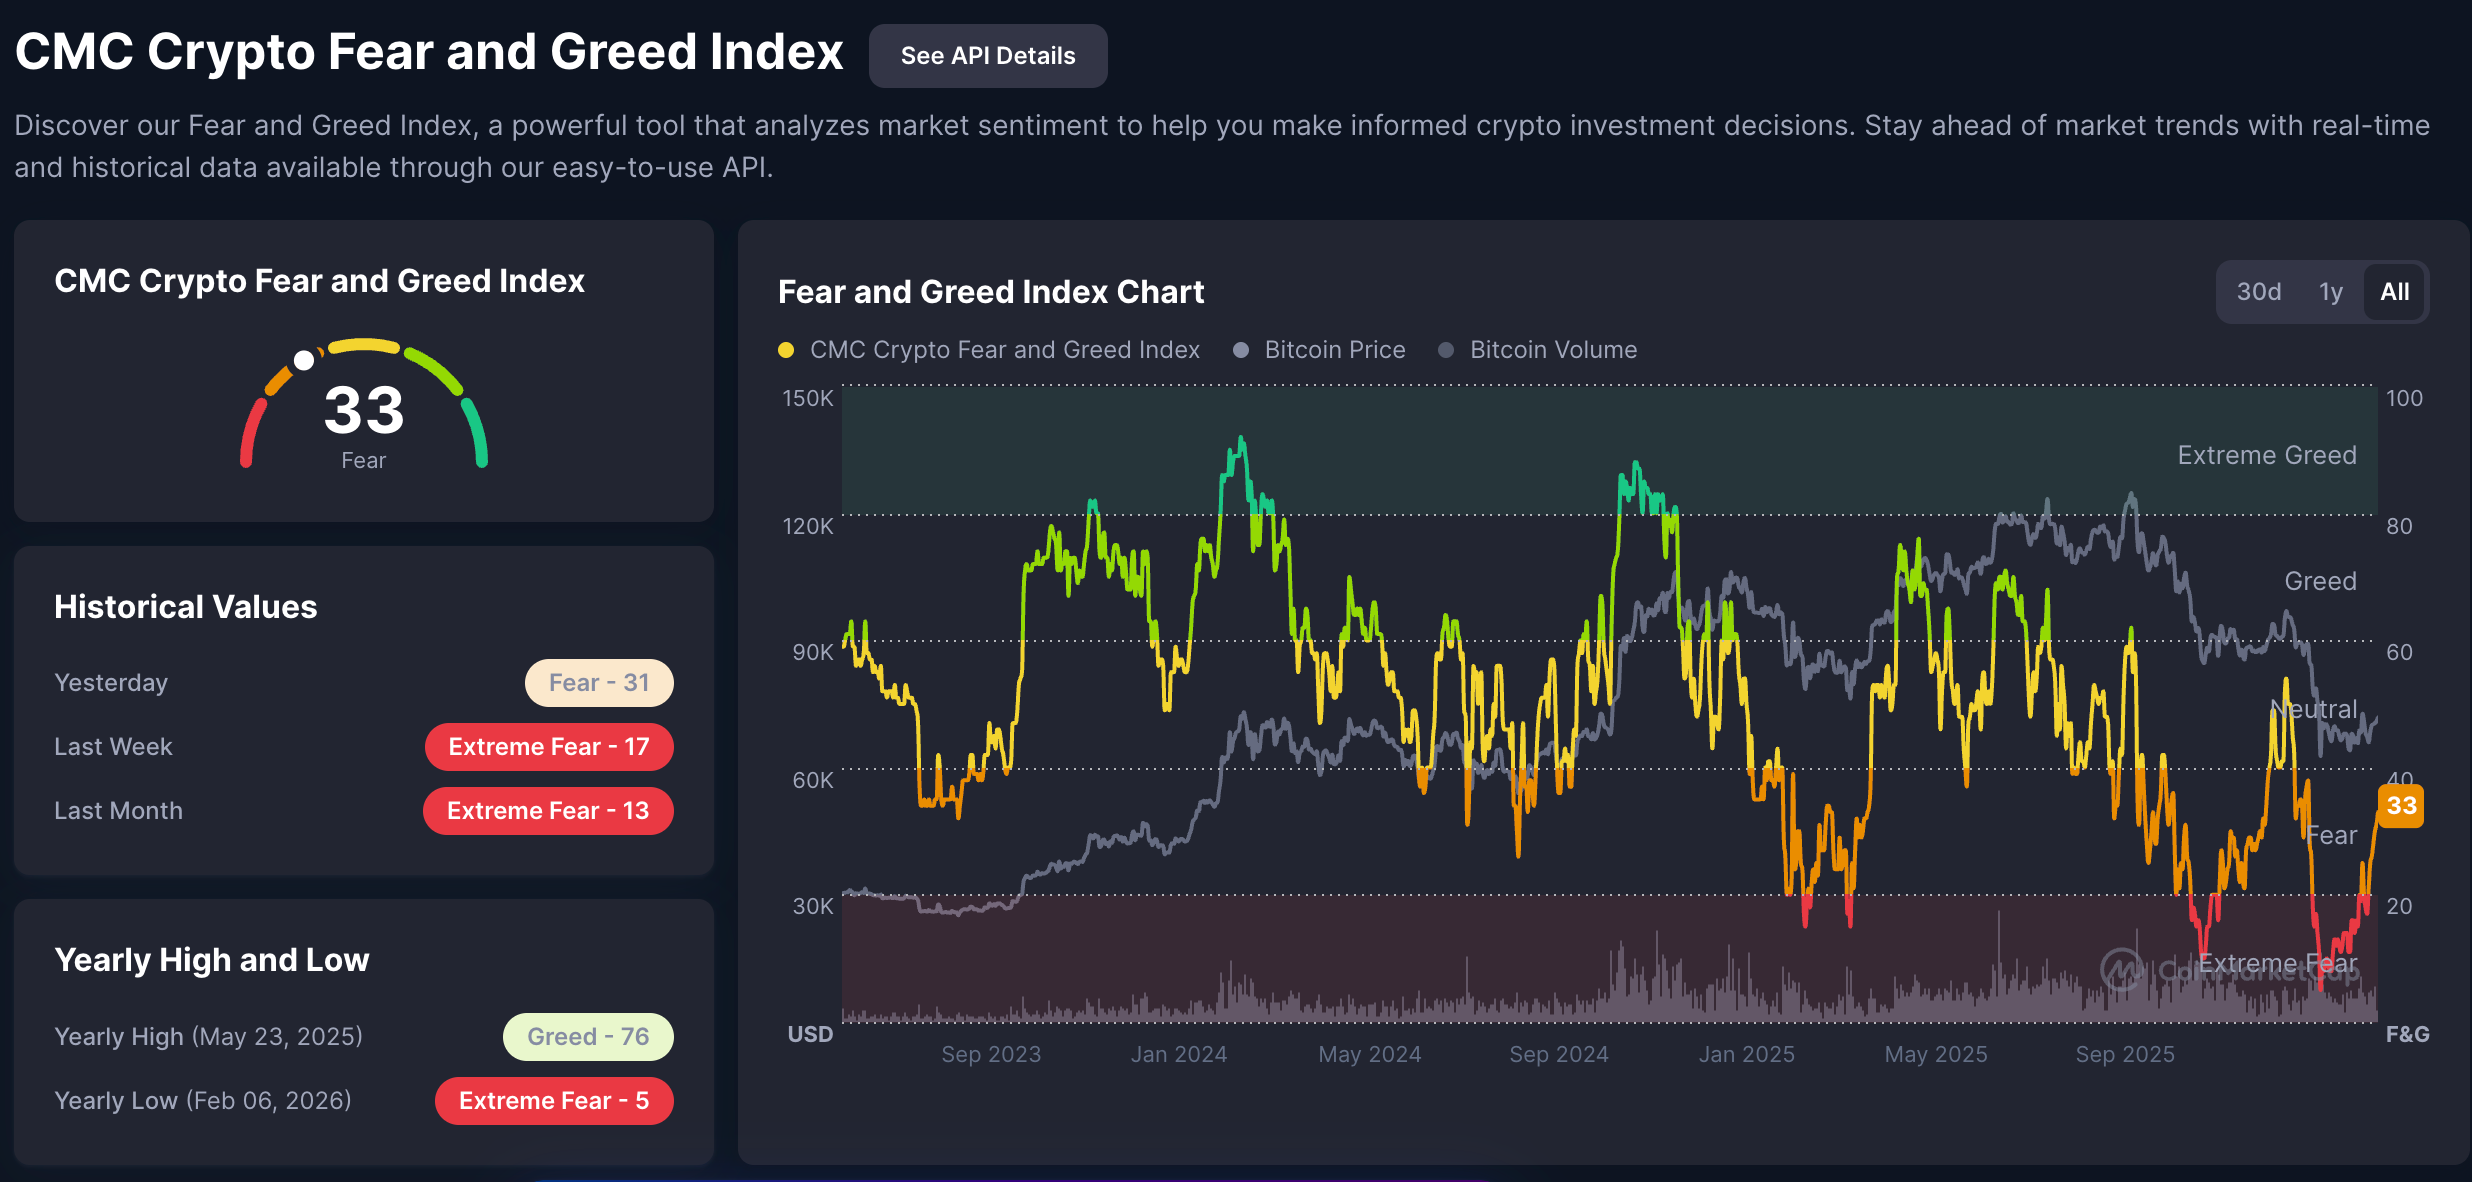
Task: Click the Extreme Fear - 13 badge
Action: 547,811
